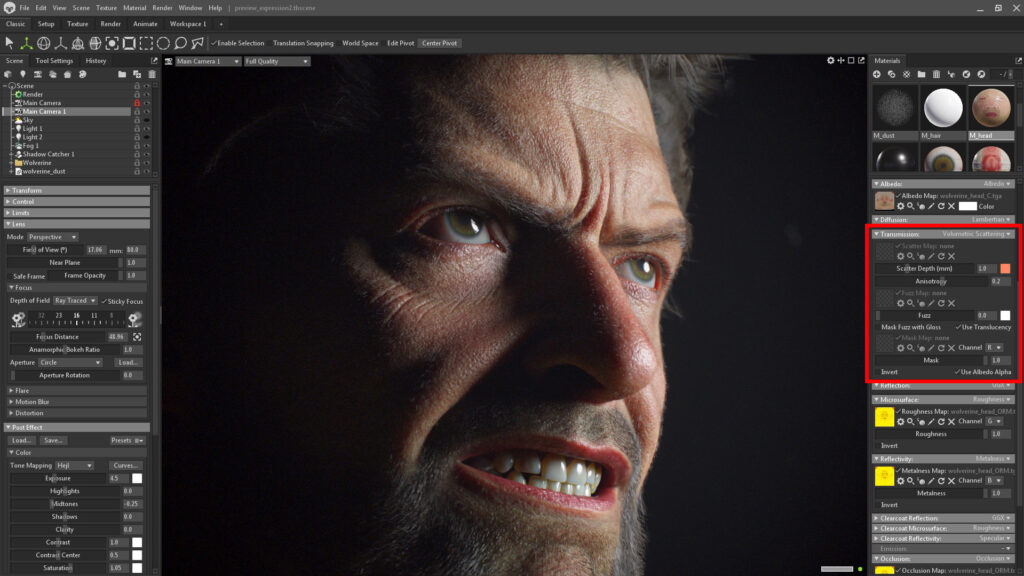Click the rectangle marquee selection tool
The width and height of the screenshot is (1024, 576).
[147, 44]
